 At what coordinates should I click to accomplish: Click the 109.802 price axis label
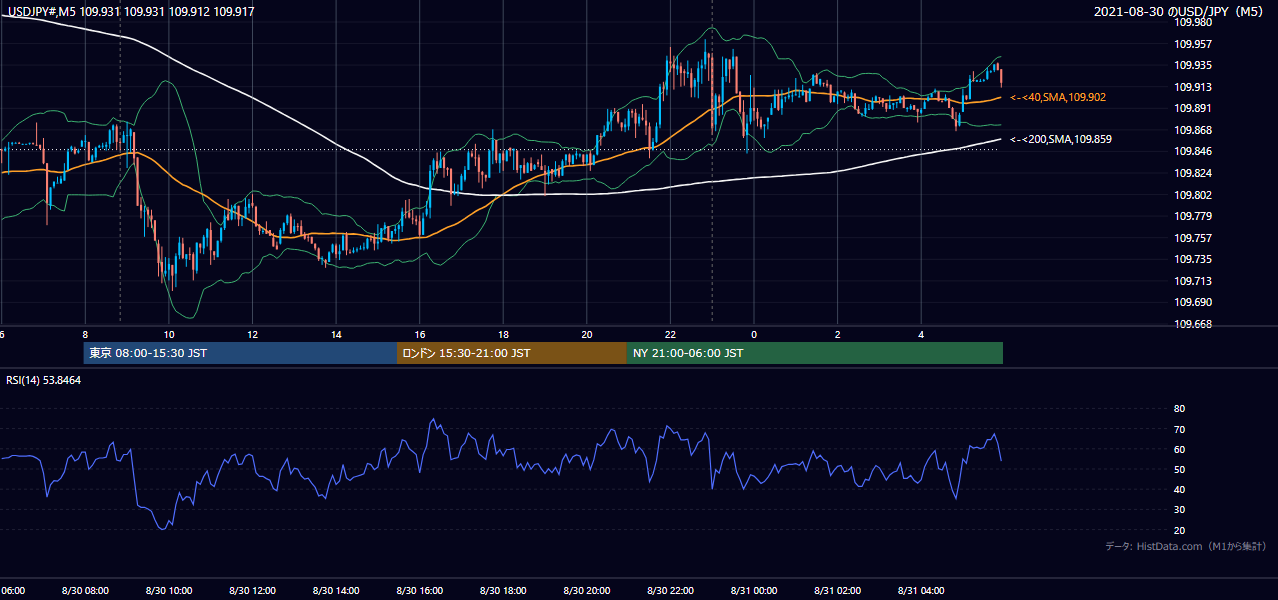pyautogui.click(x=1193, y=196)
